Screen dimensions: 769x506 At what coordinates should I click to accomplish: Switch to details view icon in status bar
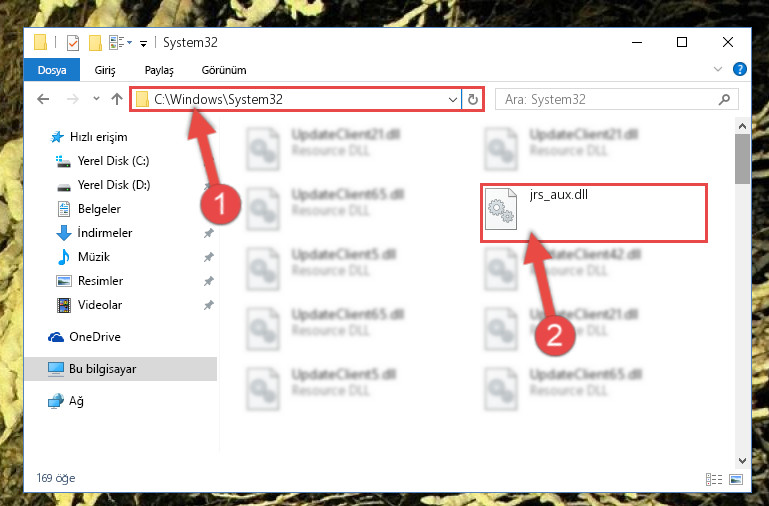pyautogui.click(x=714, y=479)
